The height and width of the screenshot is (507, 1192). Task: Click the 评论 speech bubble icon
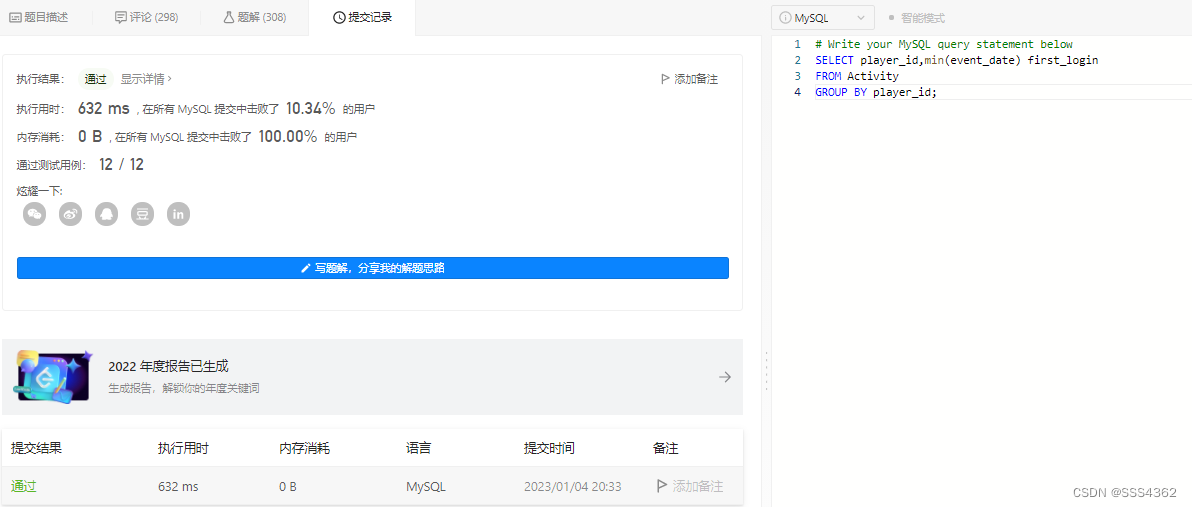tap(120, 17)
